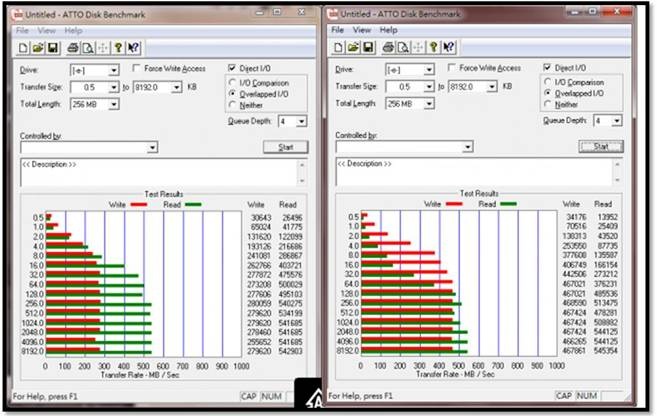Select I/O Comparison radio in left window
Viewport: 657px width, 416px height.
(x=233, y=83)
